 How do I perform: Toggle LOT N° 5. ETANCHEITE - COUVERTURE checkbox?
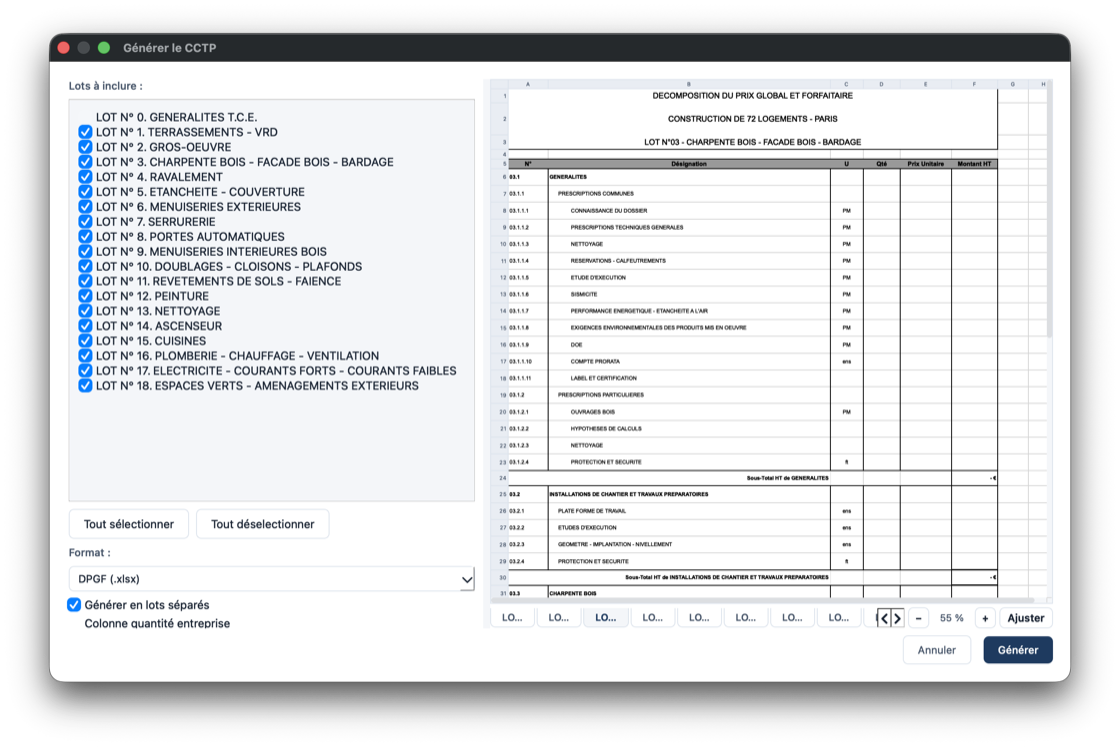85,192
